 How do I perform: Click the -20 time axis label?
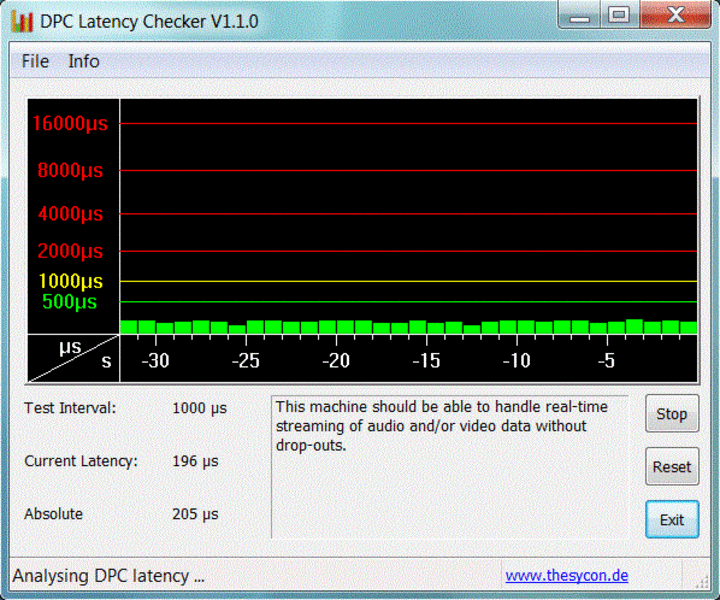336,361
